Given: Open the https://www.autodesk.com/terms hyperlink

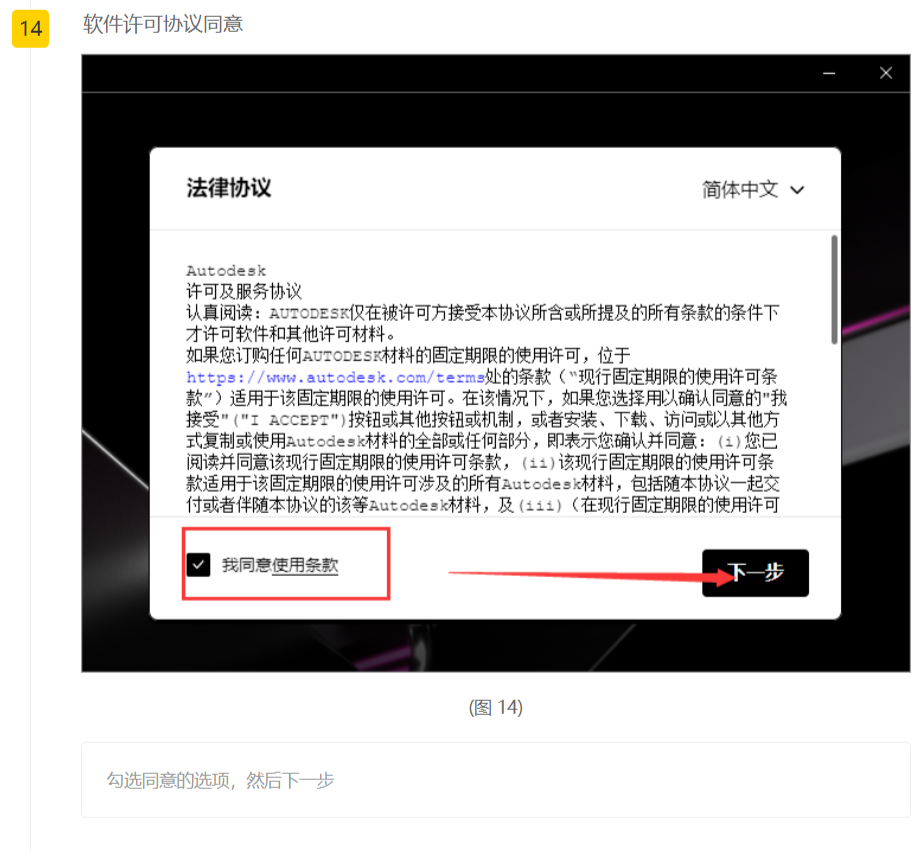Looking at the screenshot, I should (x=335, y=377).
